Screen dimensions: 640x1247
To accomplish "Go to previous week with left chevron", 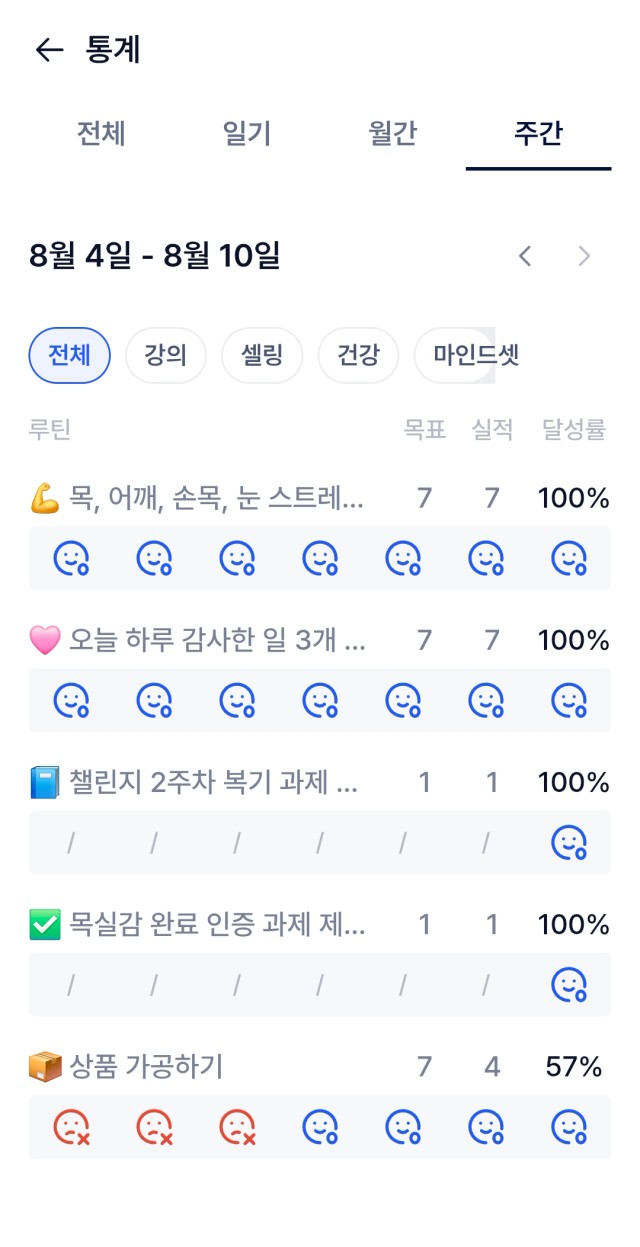I will (524, 256).
